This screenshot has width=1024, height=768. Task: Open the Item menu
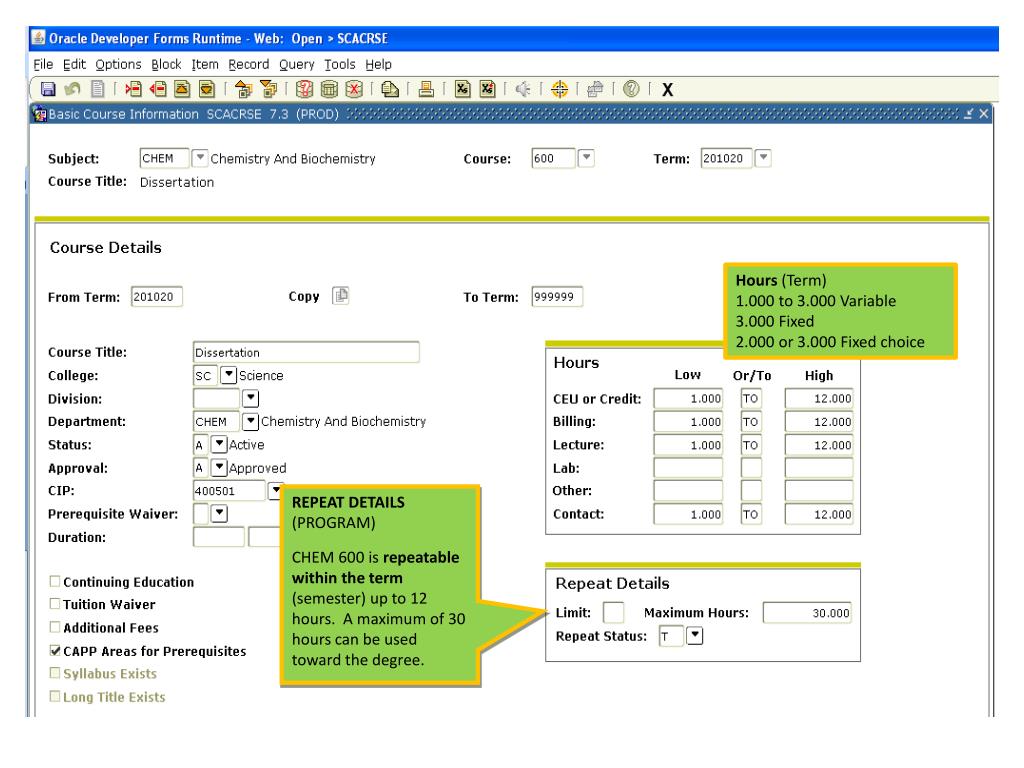(x=205, y=64)
